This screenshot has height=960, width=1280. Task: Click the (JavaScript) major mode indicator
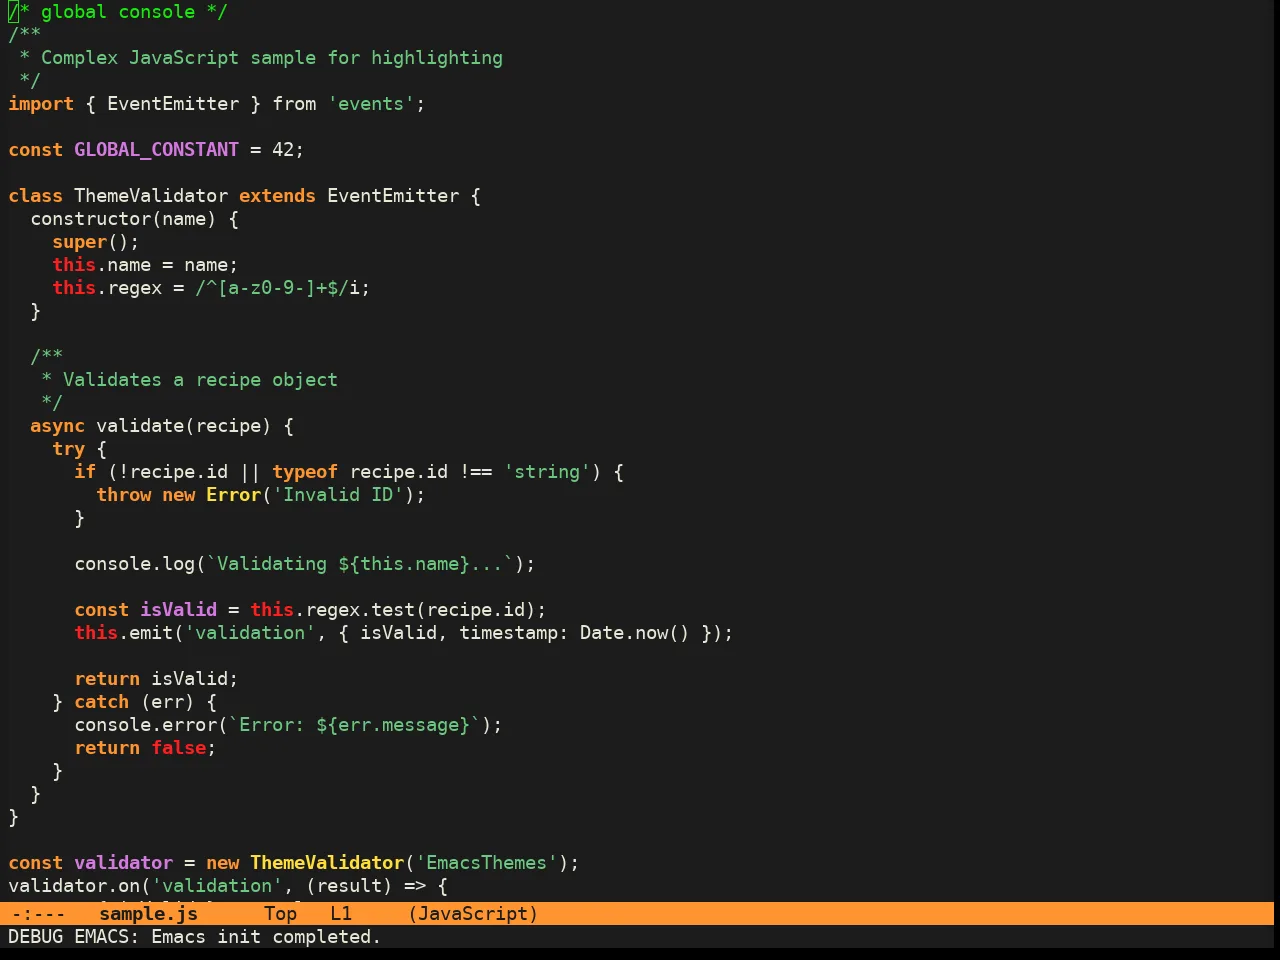[x=473, y=913]
